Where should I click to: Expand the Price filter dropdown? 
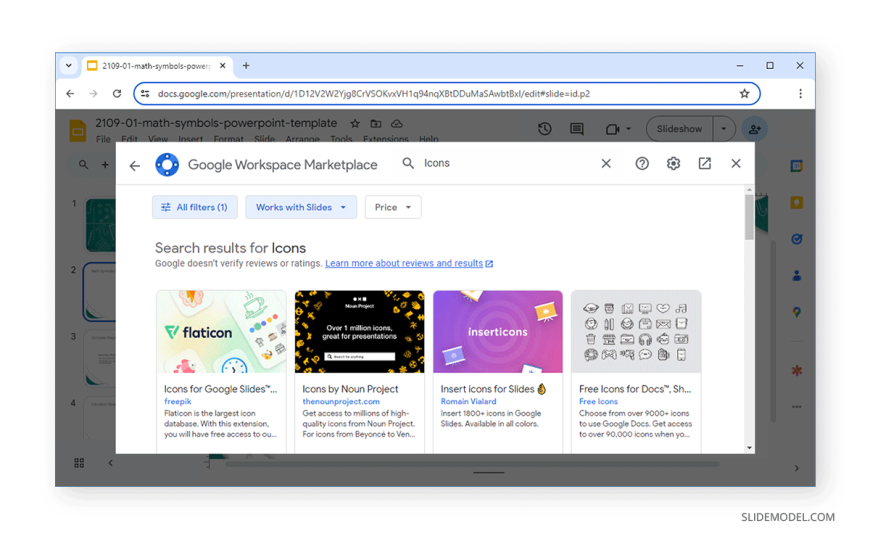(393, 207)
